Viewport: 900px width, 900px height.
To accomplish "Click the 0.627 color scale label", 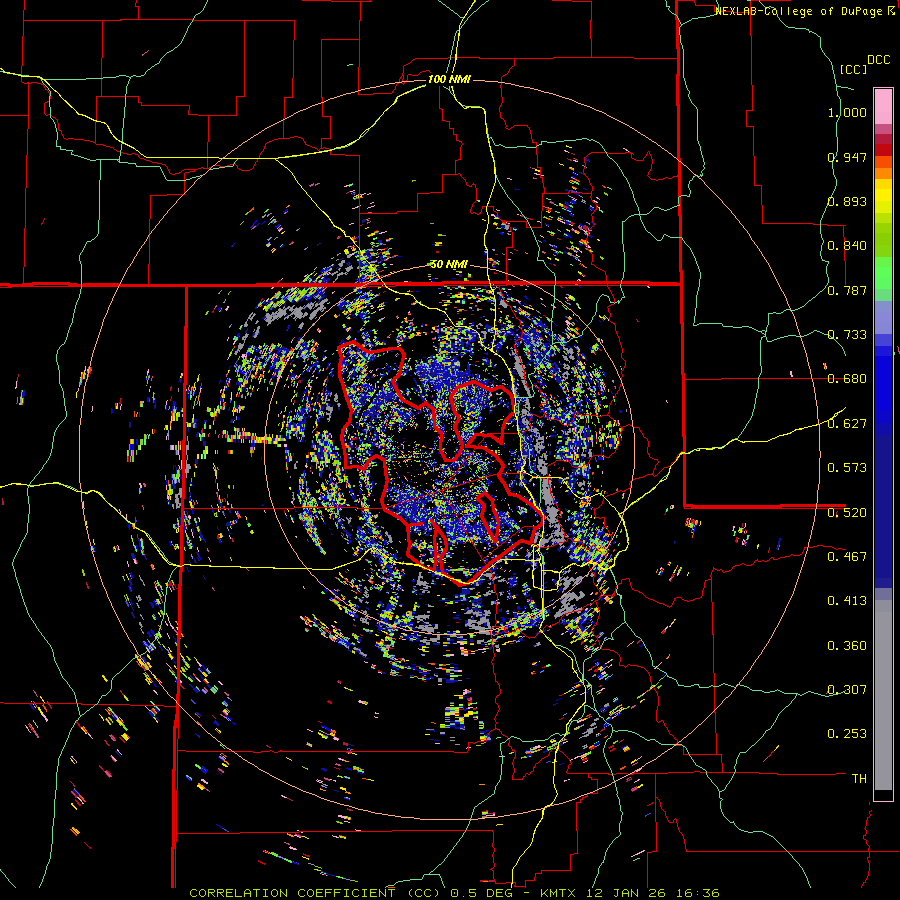I will (847, 424).
